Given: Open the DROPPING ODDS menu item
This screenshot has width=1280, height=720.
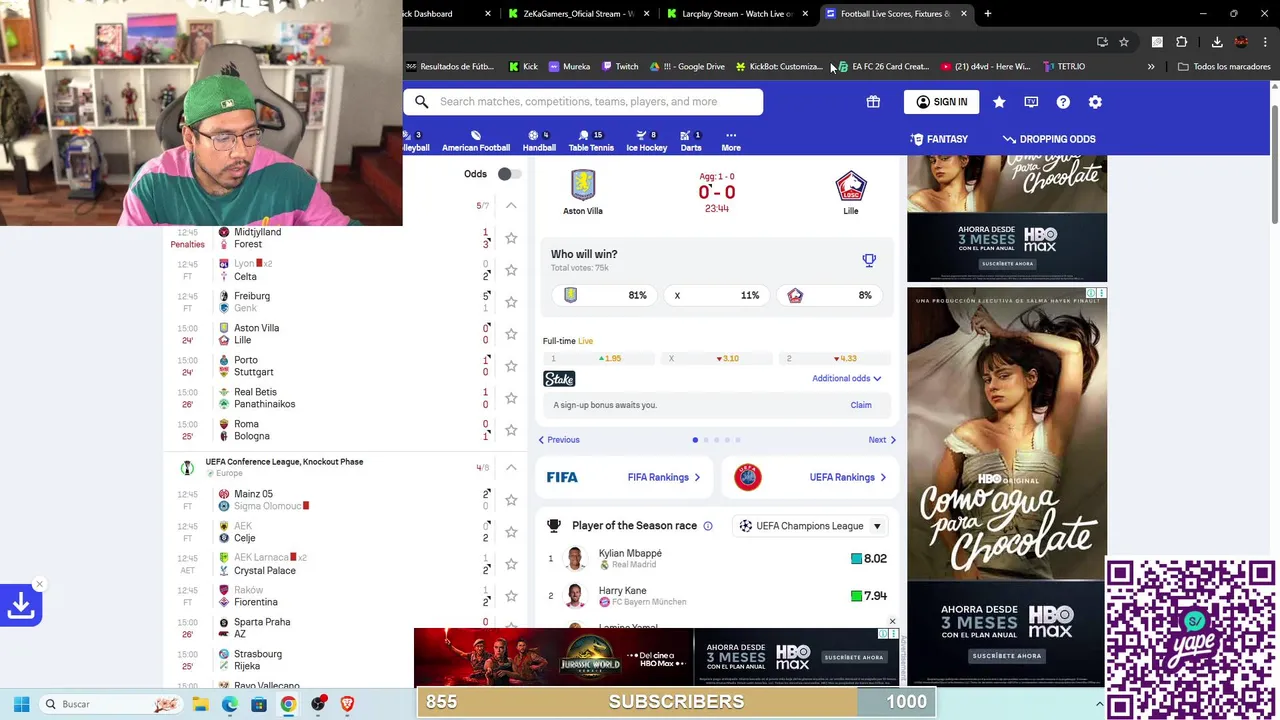Looking at the screenshot, I should point(1049,139).
